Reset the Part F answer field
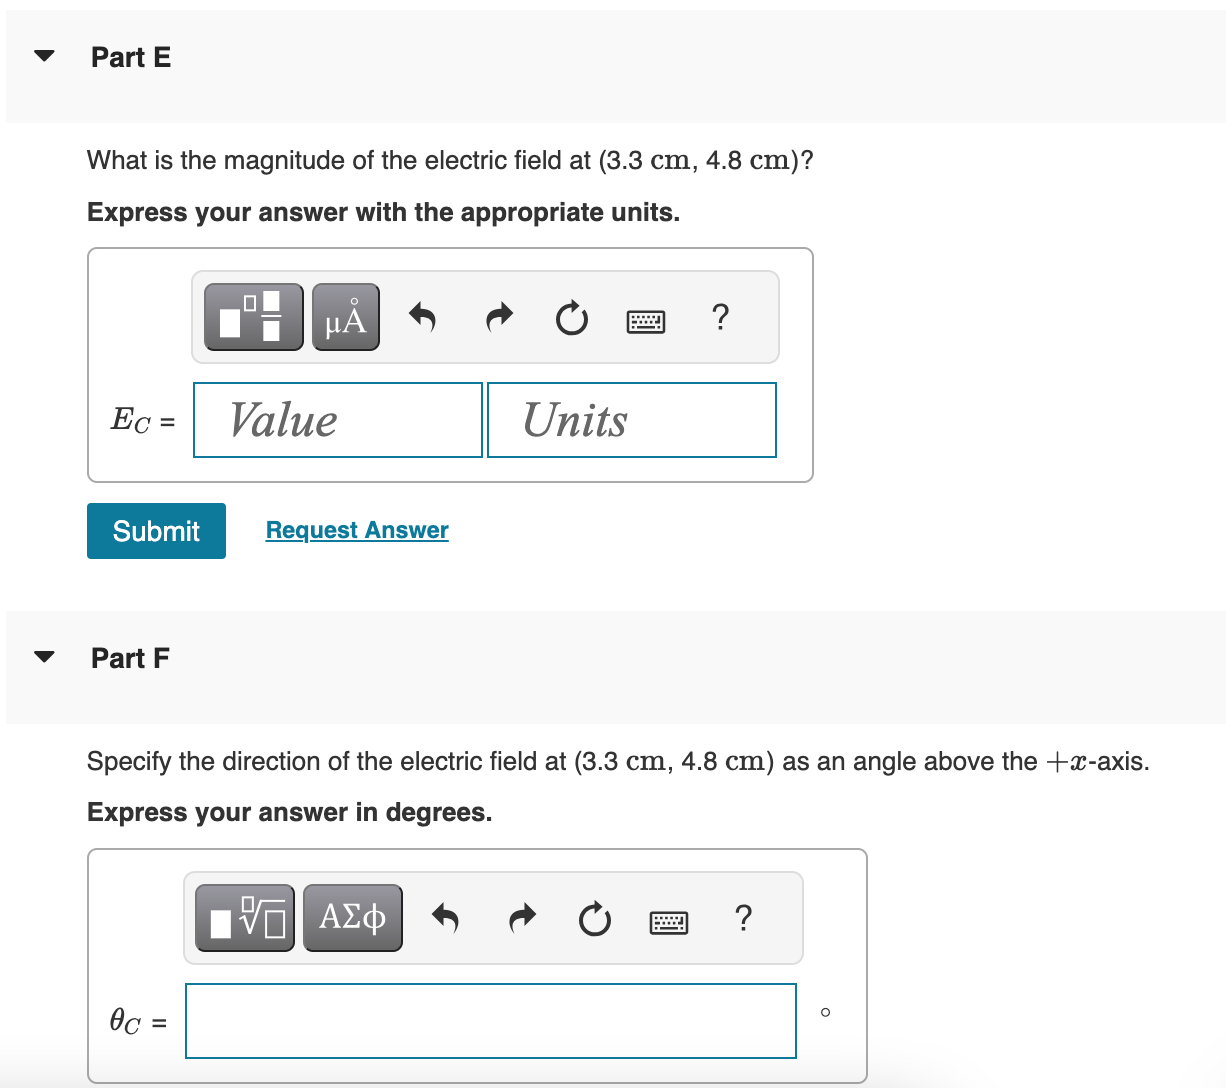 coord(594,918)
